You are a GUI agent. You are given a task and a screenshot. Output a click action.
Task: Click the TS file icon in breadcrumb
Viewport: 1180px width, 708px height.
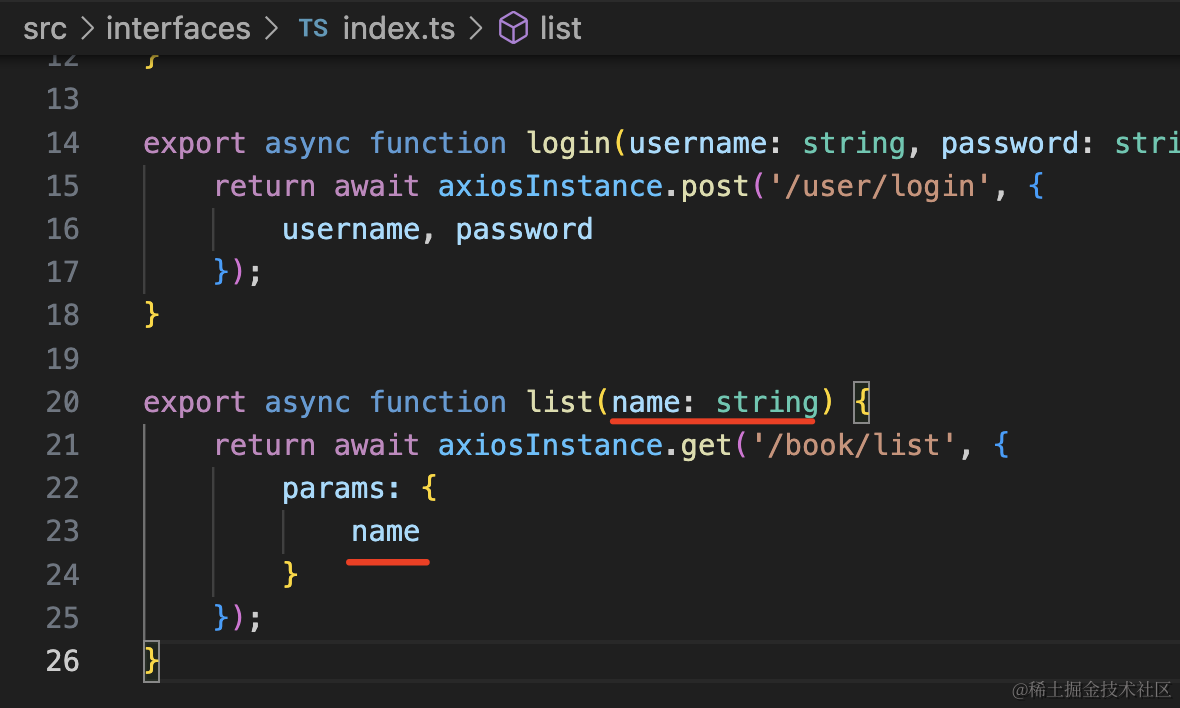coord(312,29)
